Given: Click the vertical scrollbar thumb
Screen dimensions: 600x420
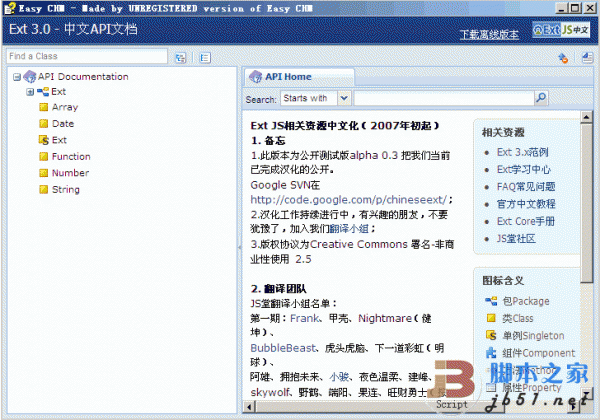Looking at the screenshot, I should [586, 203].
